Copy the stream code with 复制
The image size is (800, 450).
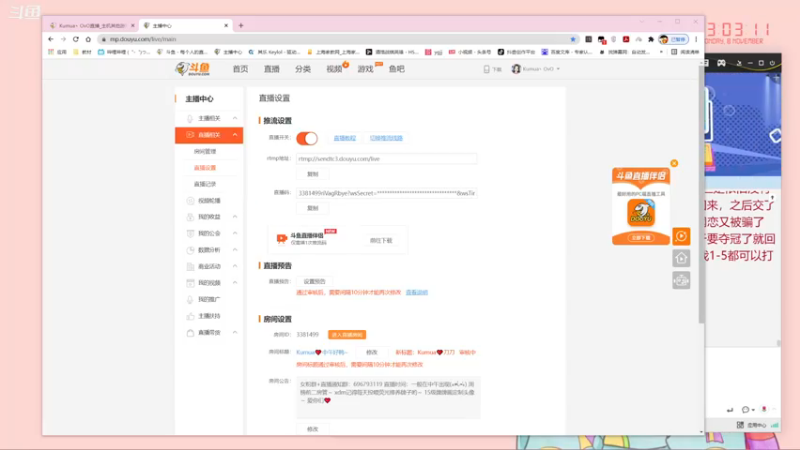point(313,208)
